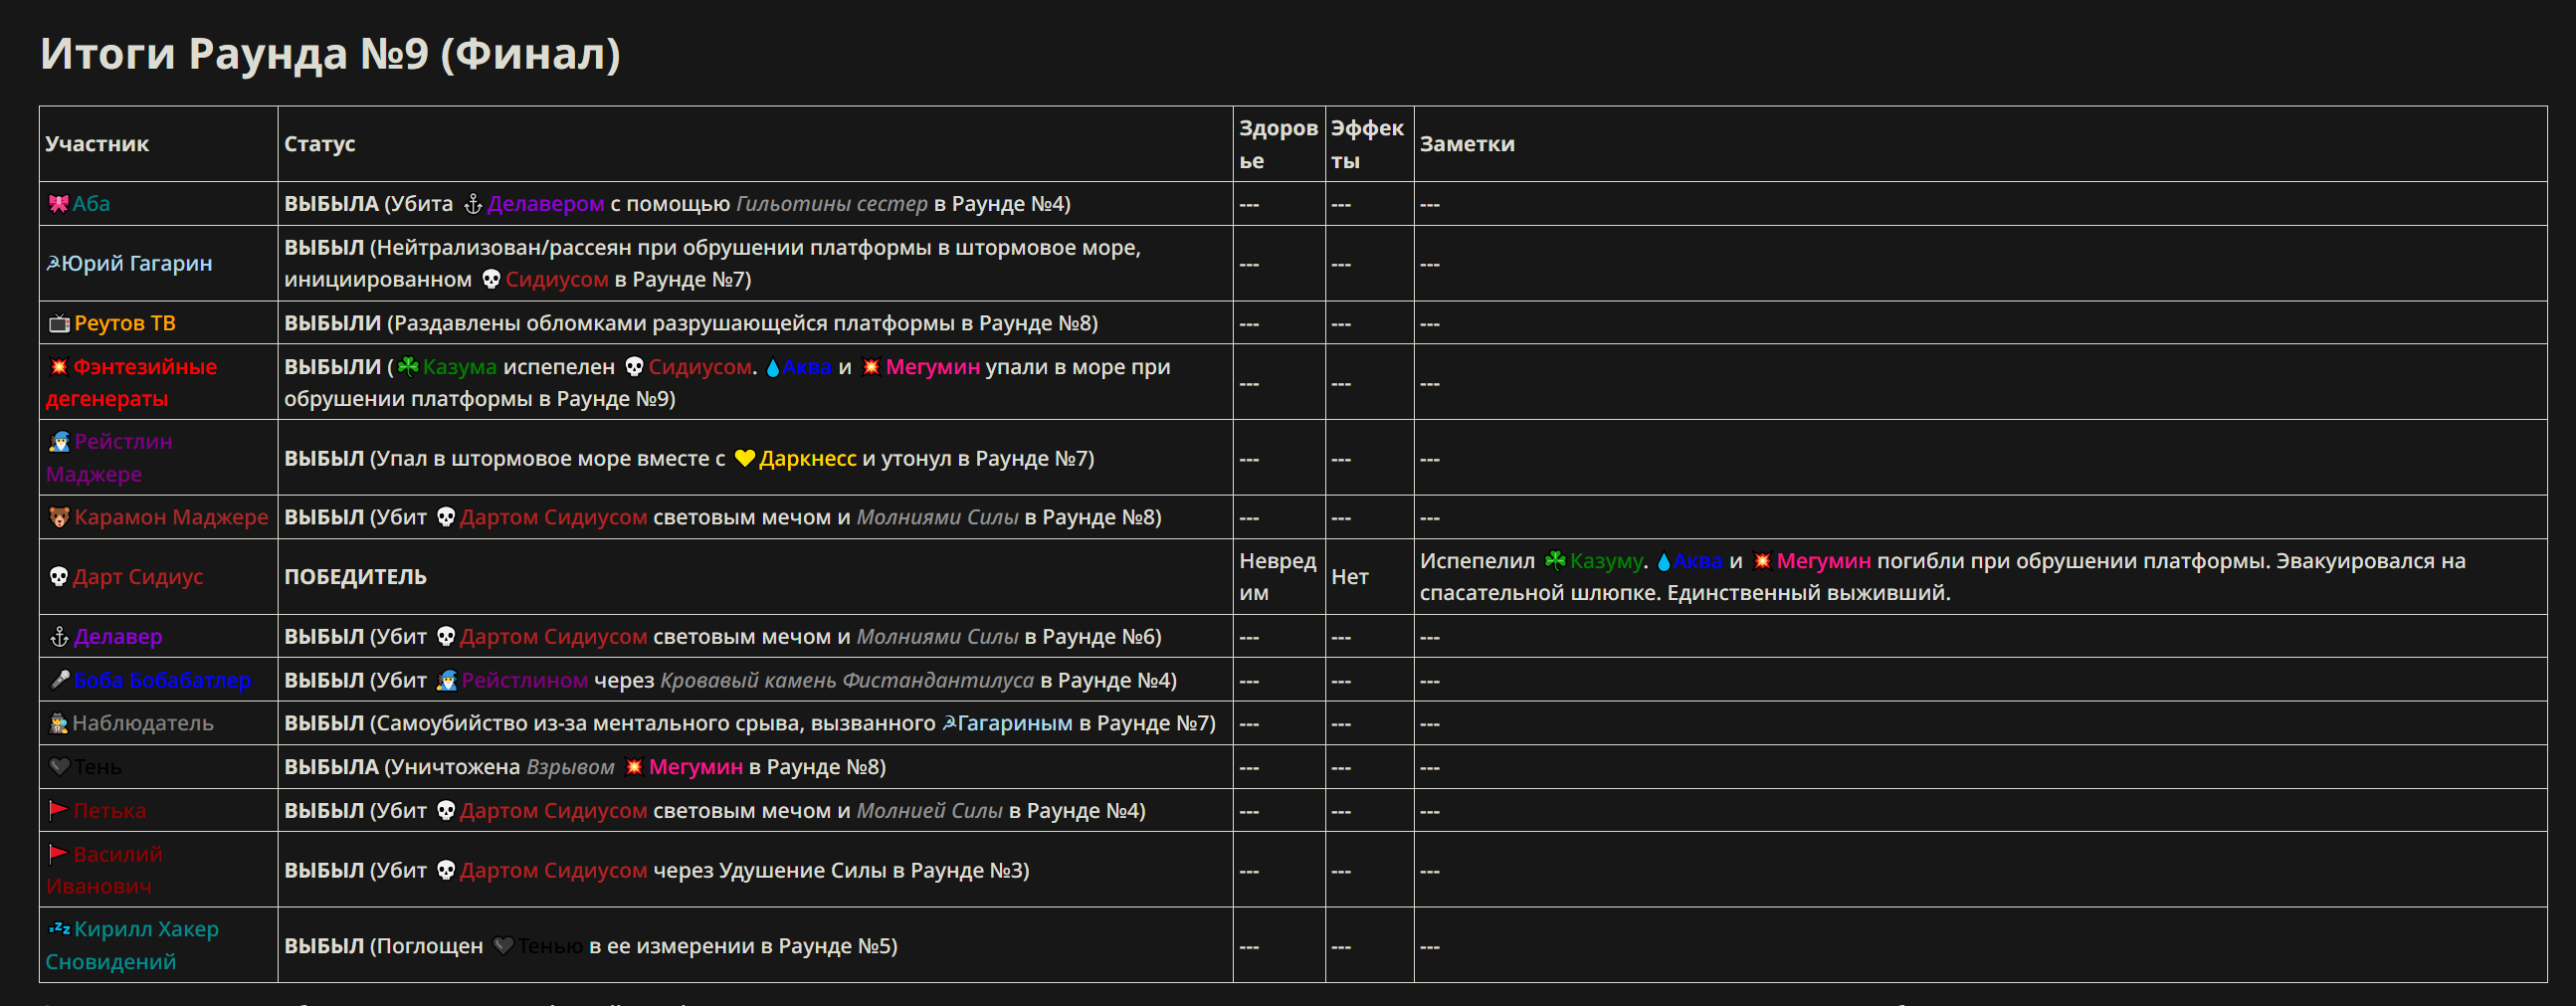Click the zzz emoji beside Кирилл Хакер

click(59, 929)
